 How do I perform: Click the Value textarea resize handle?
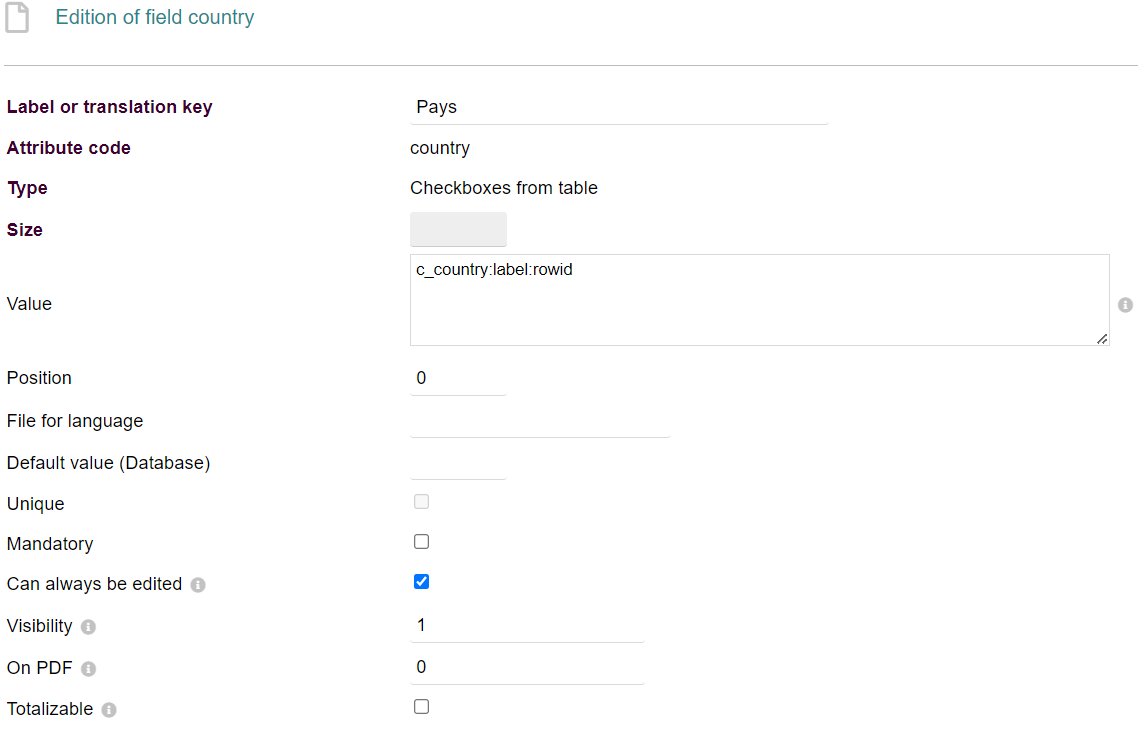point(1102,339)
